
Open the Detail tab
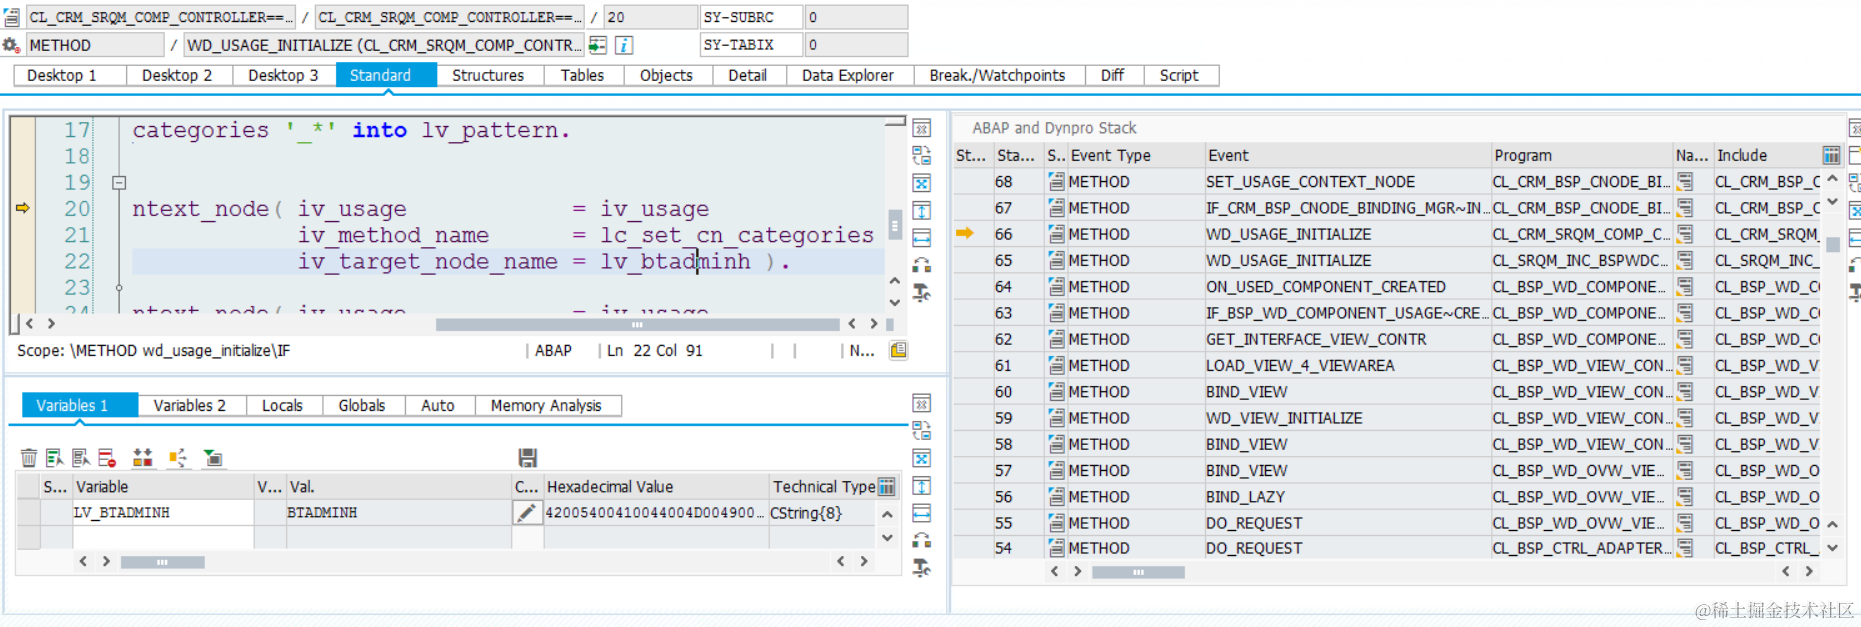point(747,75)
